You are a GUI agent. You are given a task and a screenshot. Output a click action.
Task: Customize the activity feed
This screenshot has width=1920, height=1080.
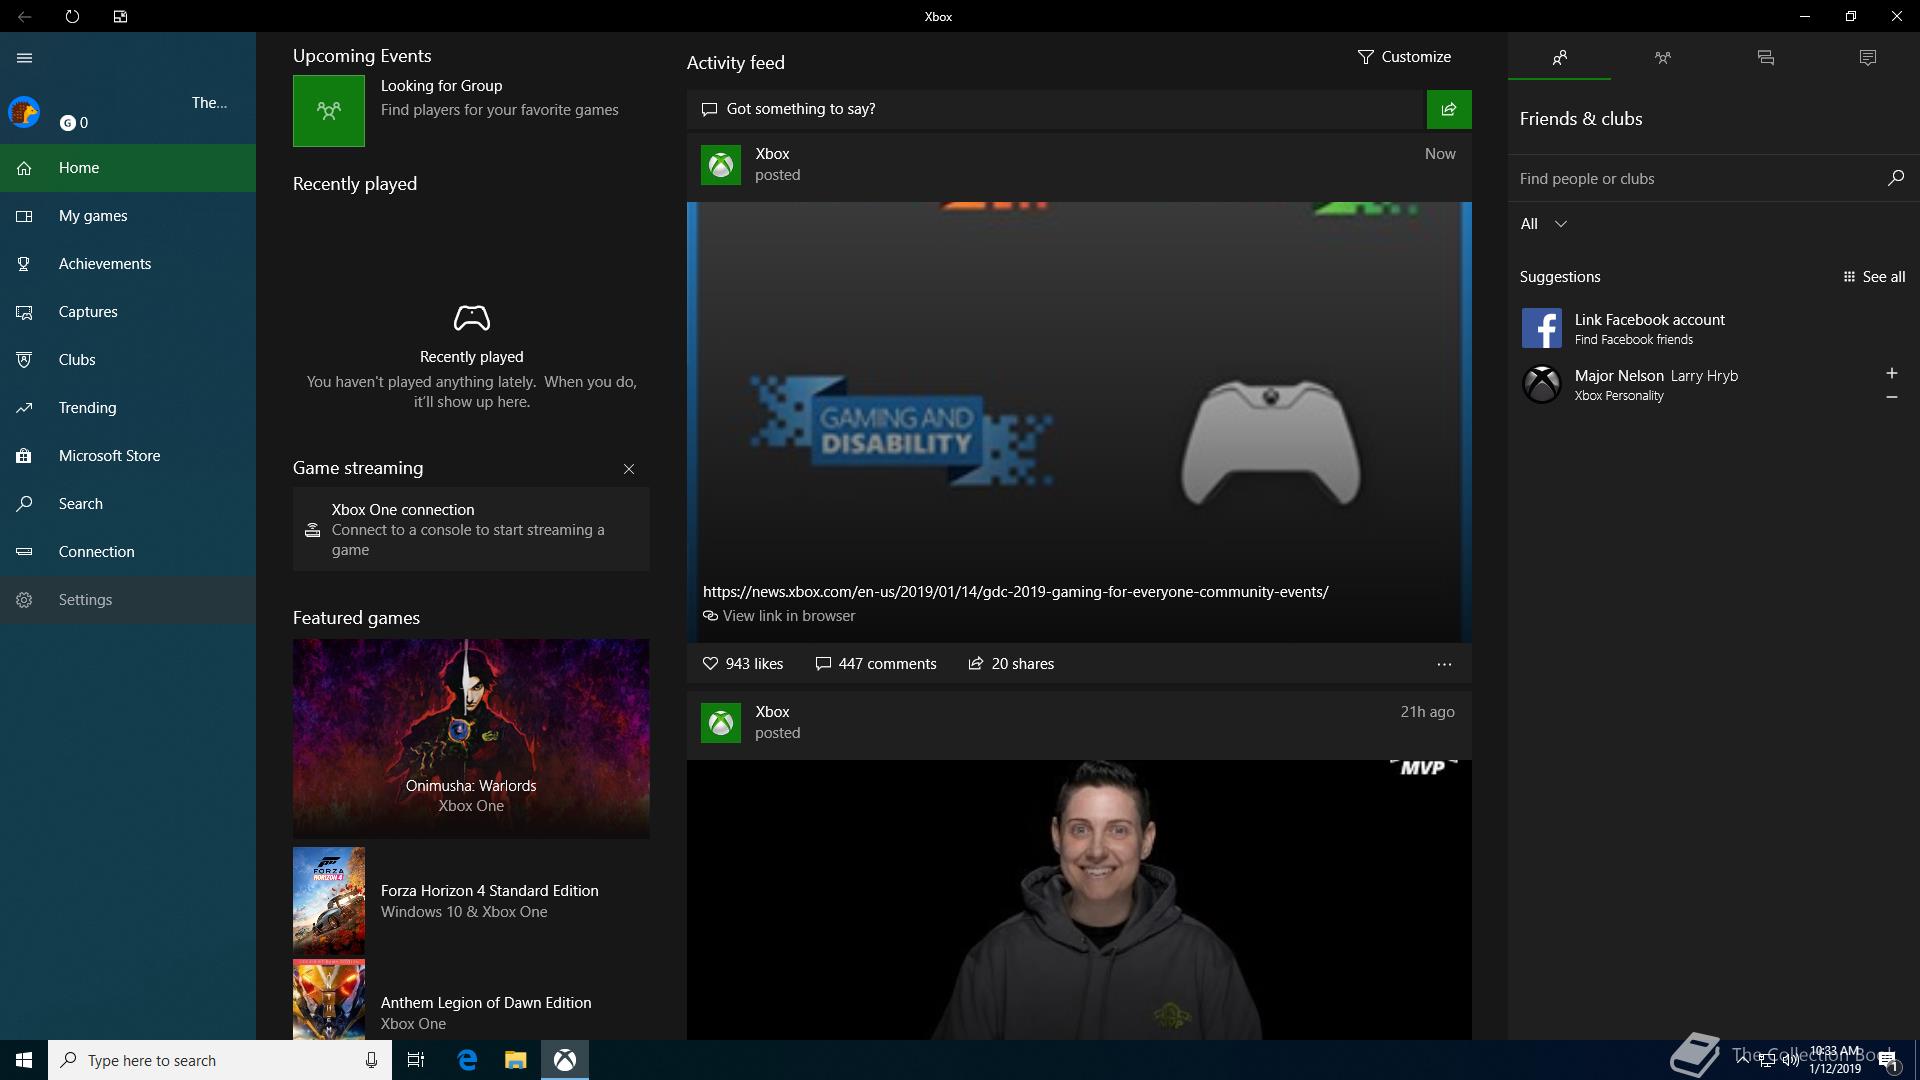(1404, 57)
